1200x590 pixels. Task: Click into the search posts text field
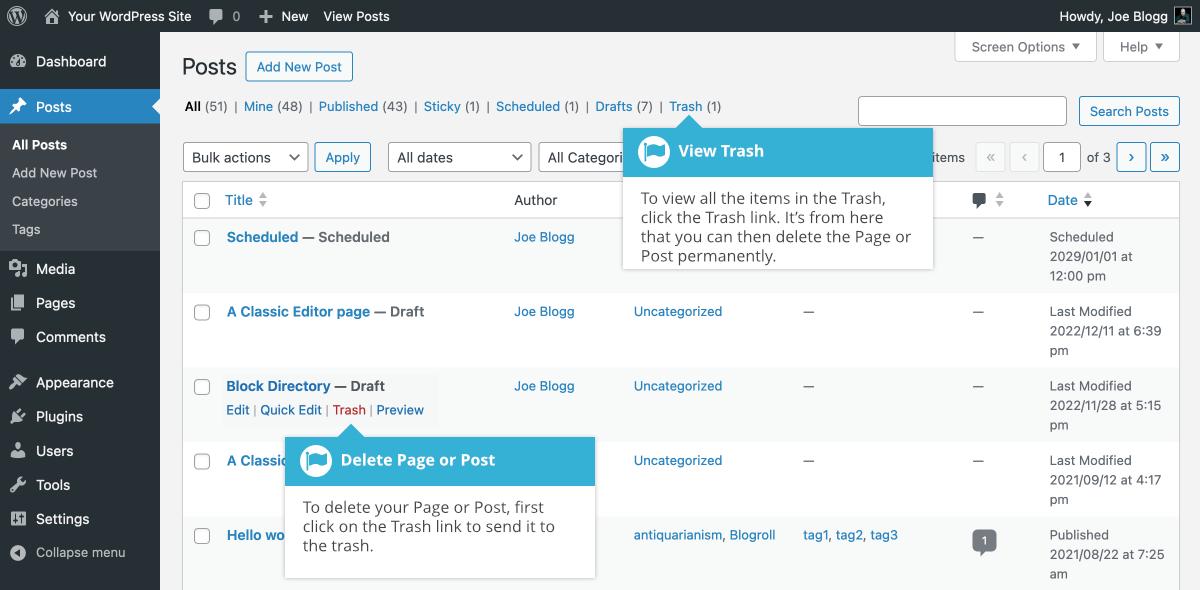click(x=962, y=111)
